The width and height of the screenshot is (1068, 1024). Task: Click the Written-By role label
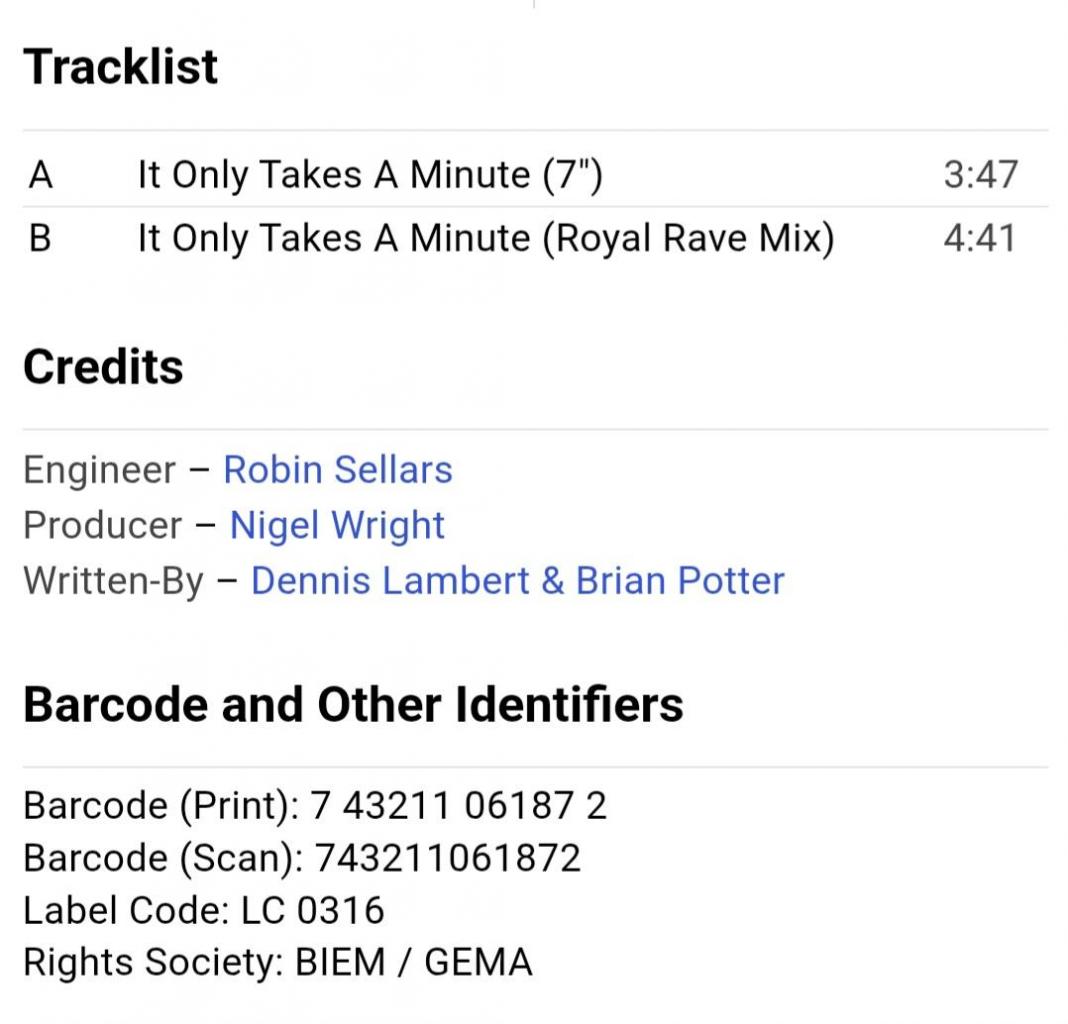tap(113, 581)
